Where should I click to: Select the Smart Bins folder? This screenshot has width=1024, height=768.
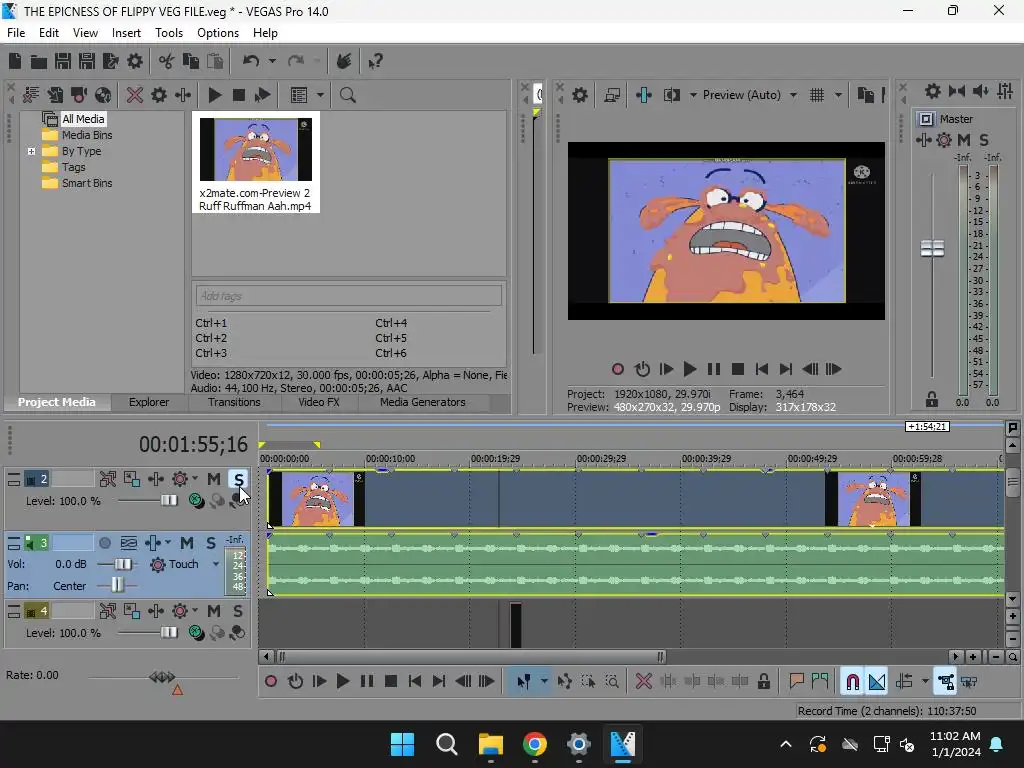click(x=87, y=184)
